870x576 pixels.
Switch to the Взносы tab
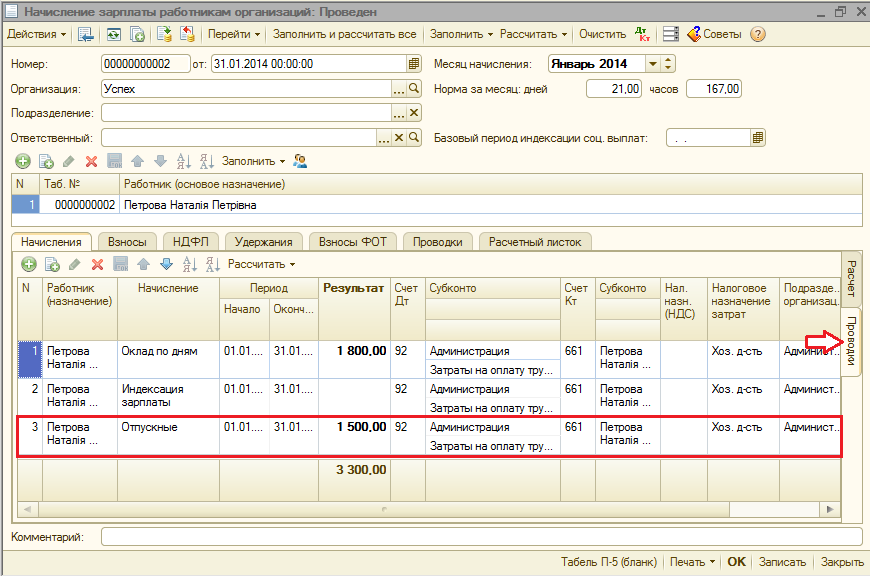click(127, 242)
